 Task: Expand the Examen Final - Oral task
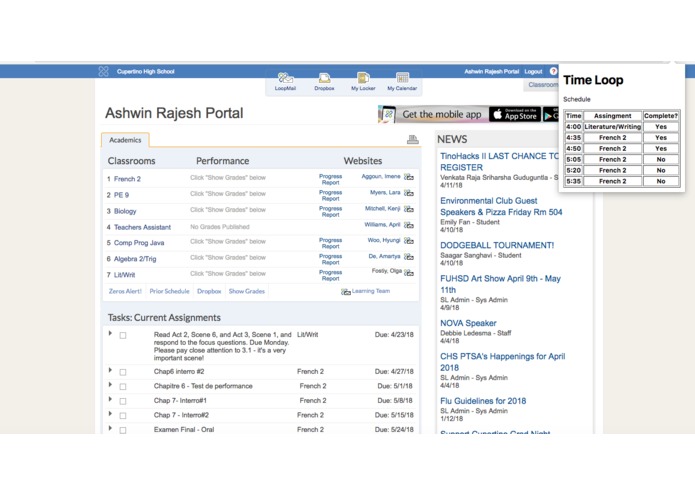110,428
